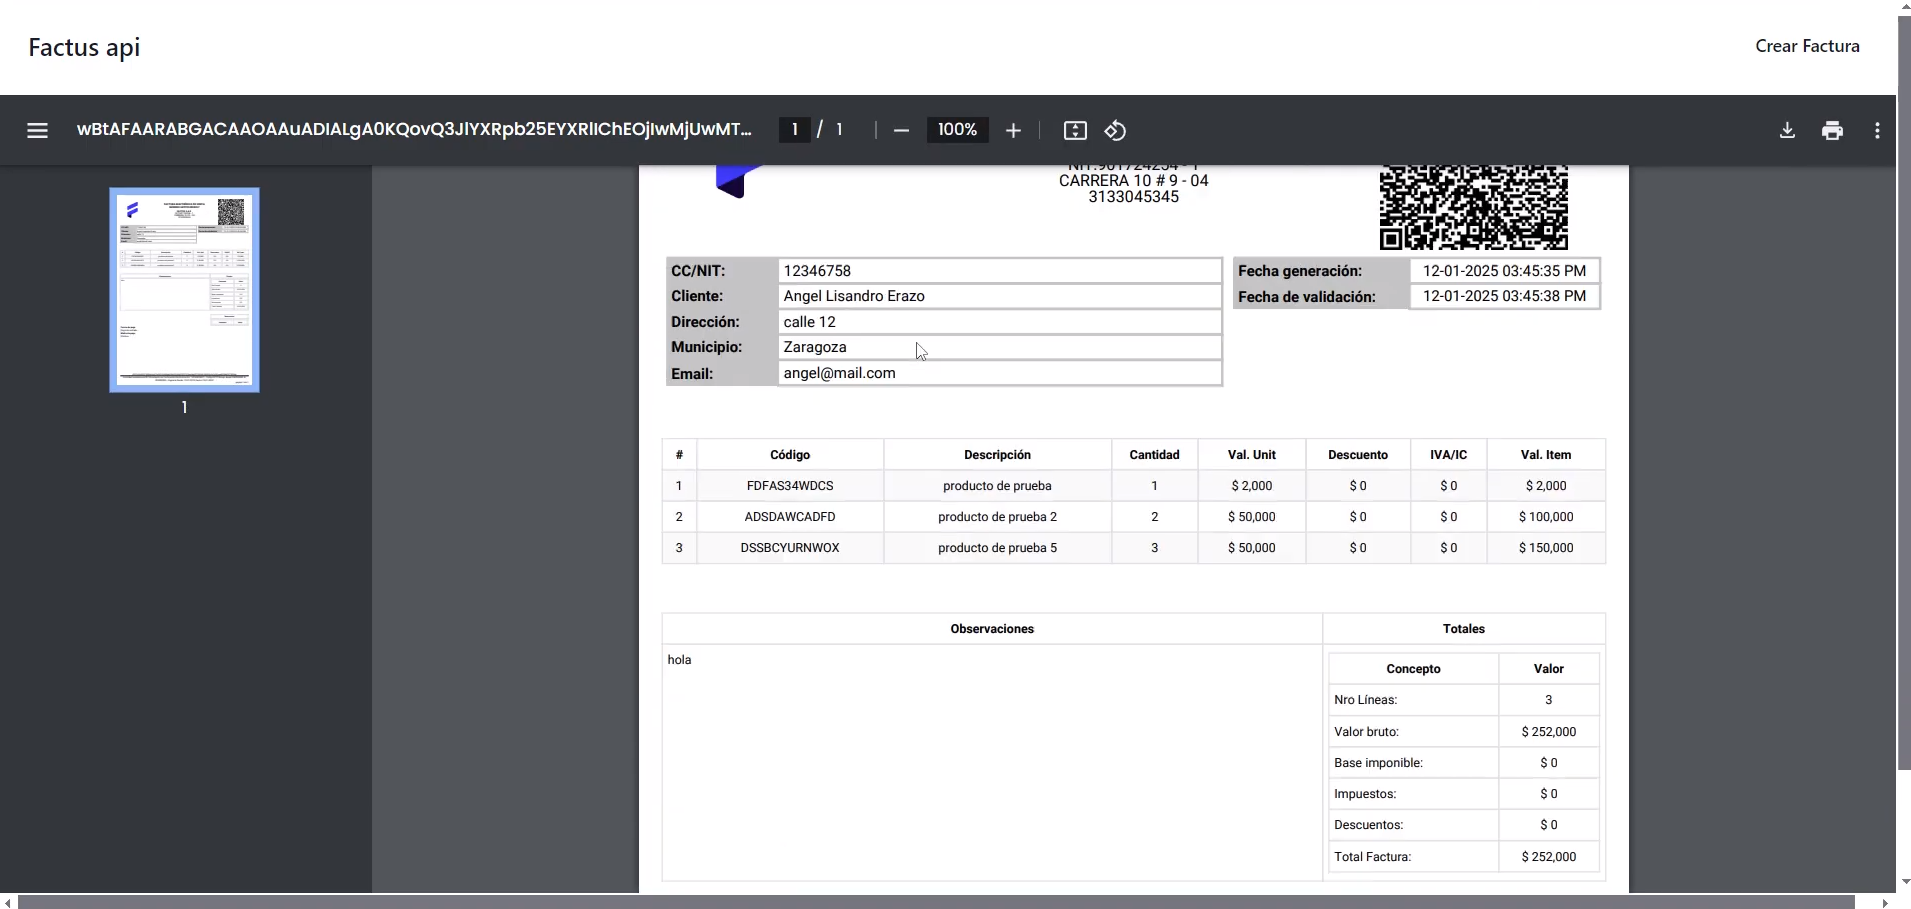Zoom in with the plus icon

(x=1013, y=130)
